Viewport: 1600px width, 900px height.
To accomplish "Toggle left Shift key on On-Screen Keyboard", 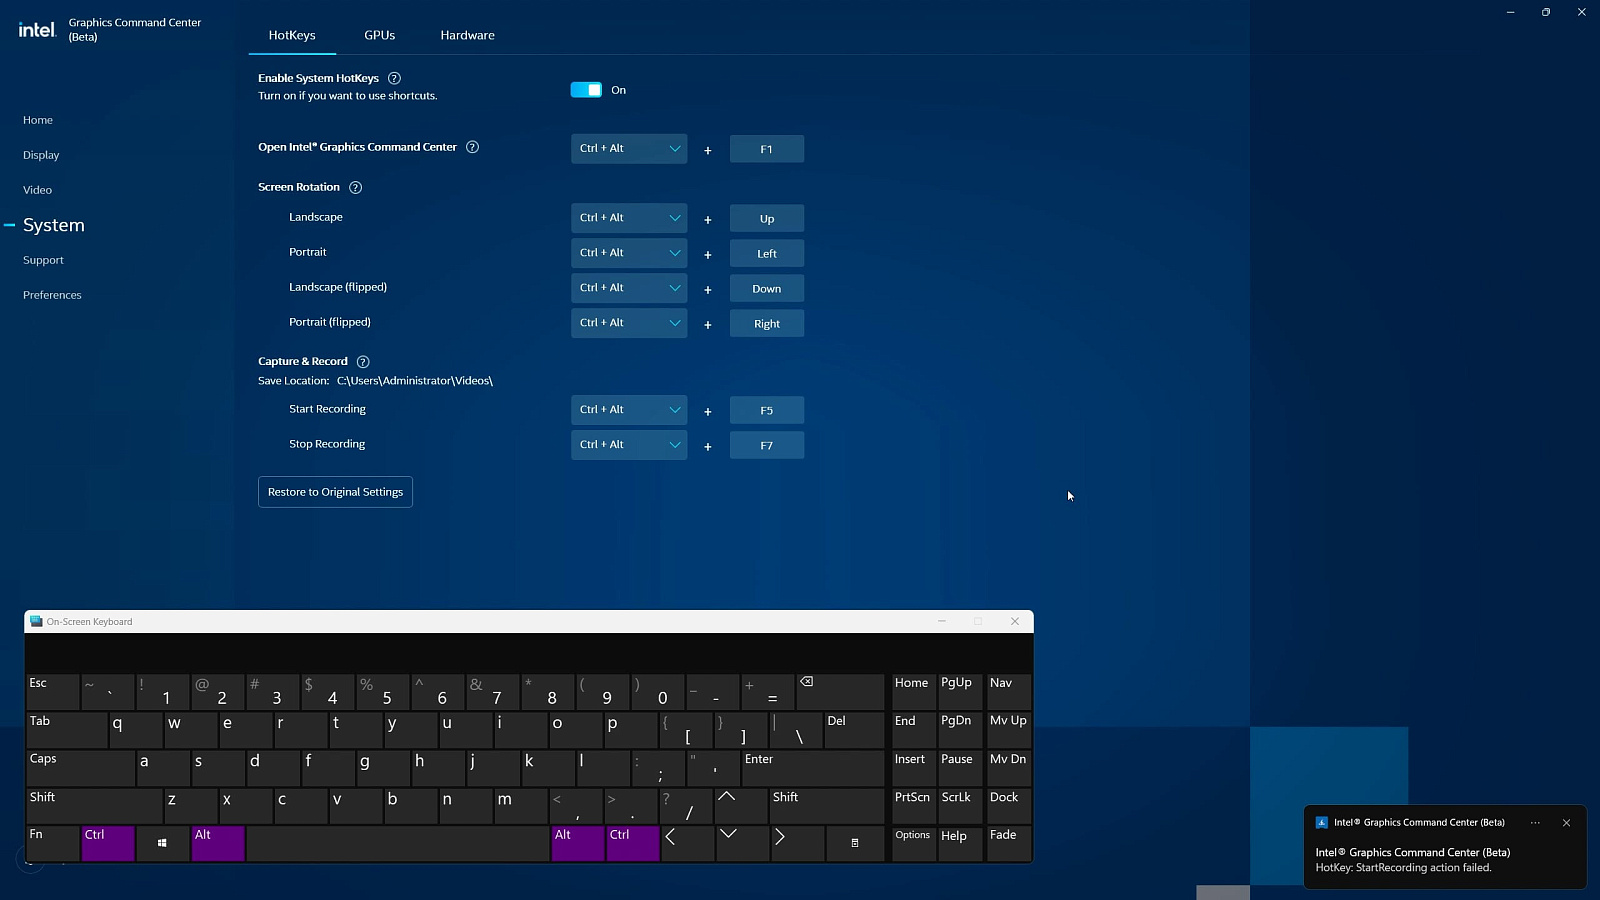I will point(94,805).
